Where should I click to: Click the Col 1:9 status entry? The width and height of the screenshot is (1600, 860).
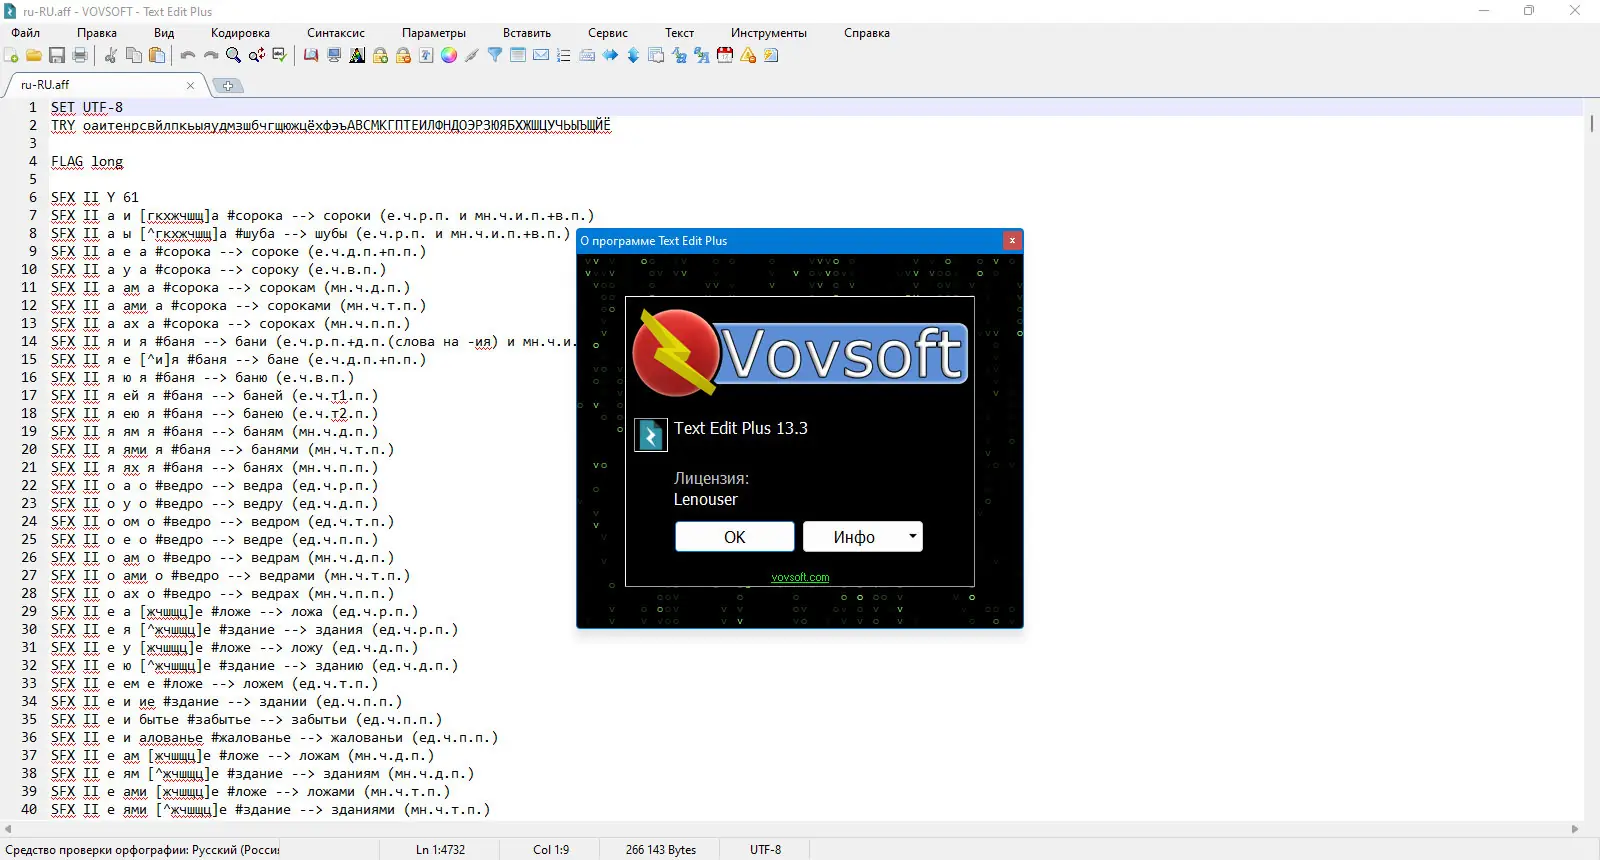pos(551,850)
